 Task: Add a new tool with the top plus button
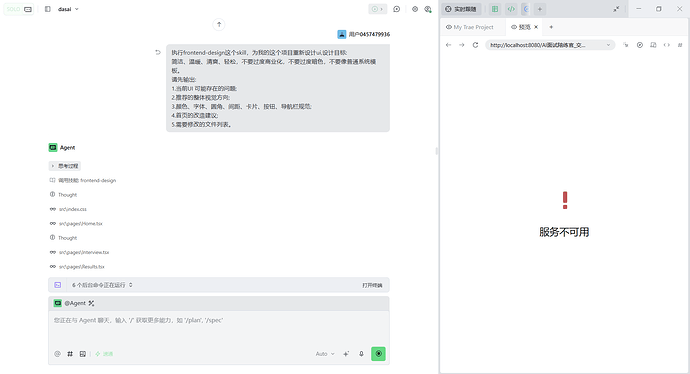tap(540, 9)
